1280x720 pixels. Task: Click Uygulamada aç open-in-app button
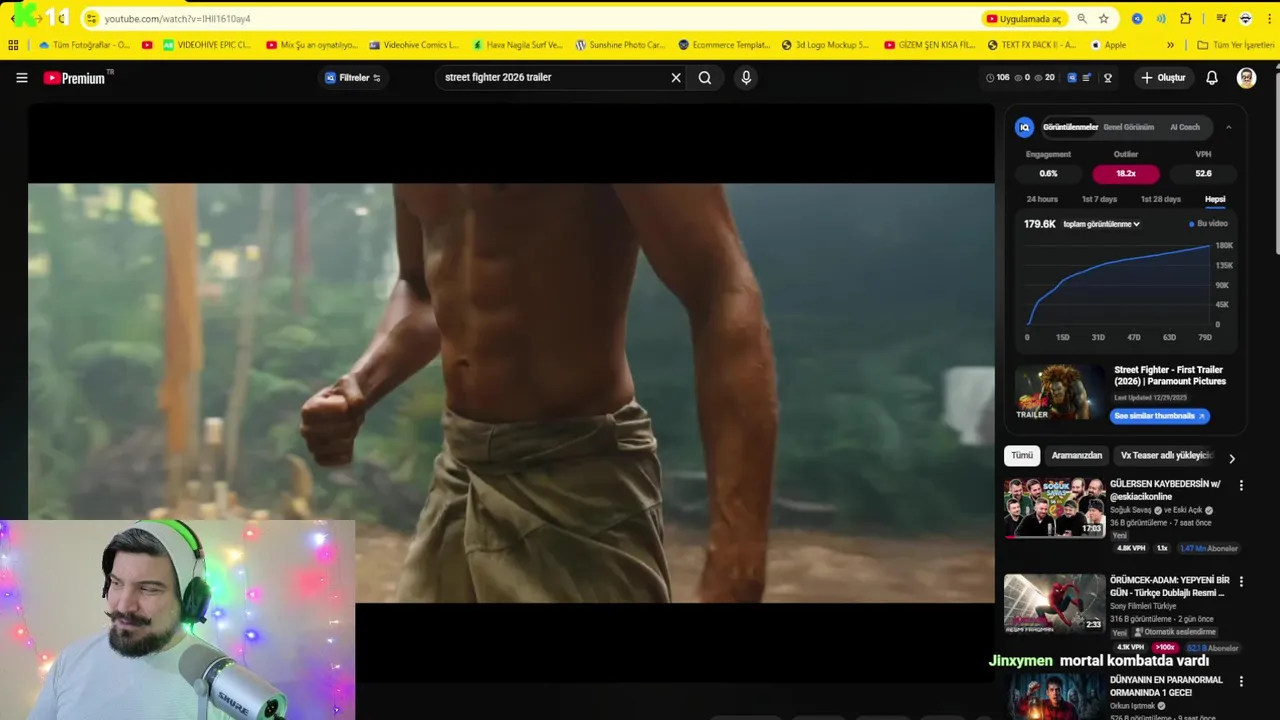[1024, 18]
